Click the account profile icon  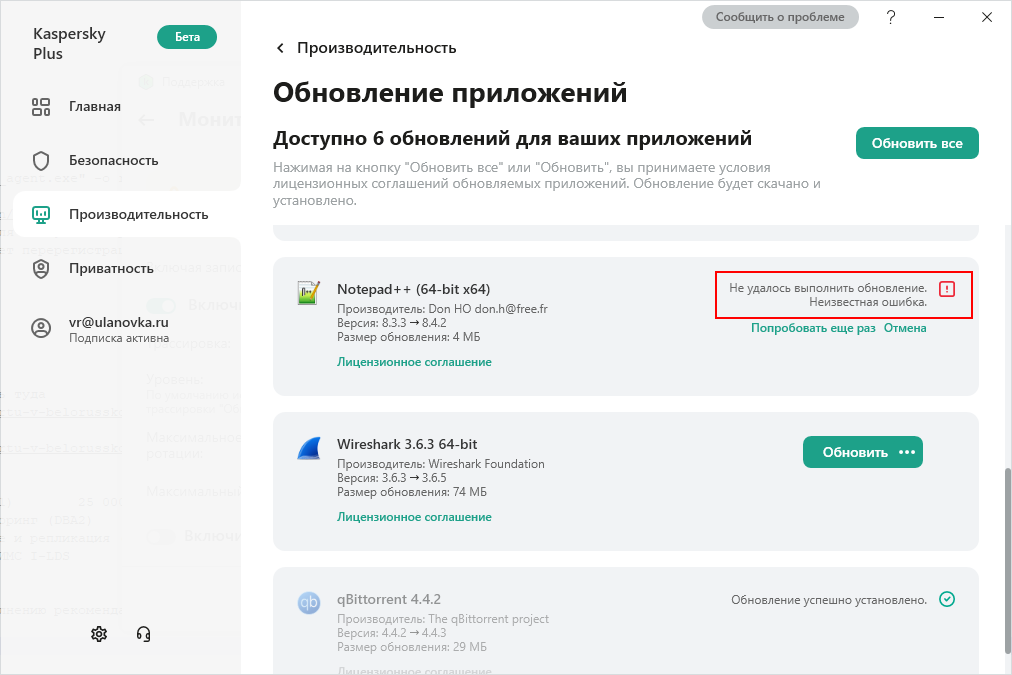(41, 328)
